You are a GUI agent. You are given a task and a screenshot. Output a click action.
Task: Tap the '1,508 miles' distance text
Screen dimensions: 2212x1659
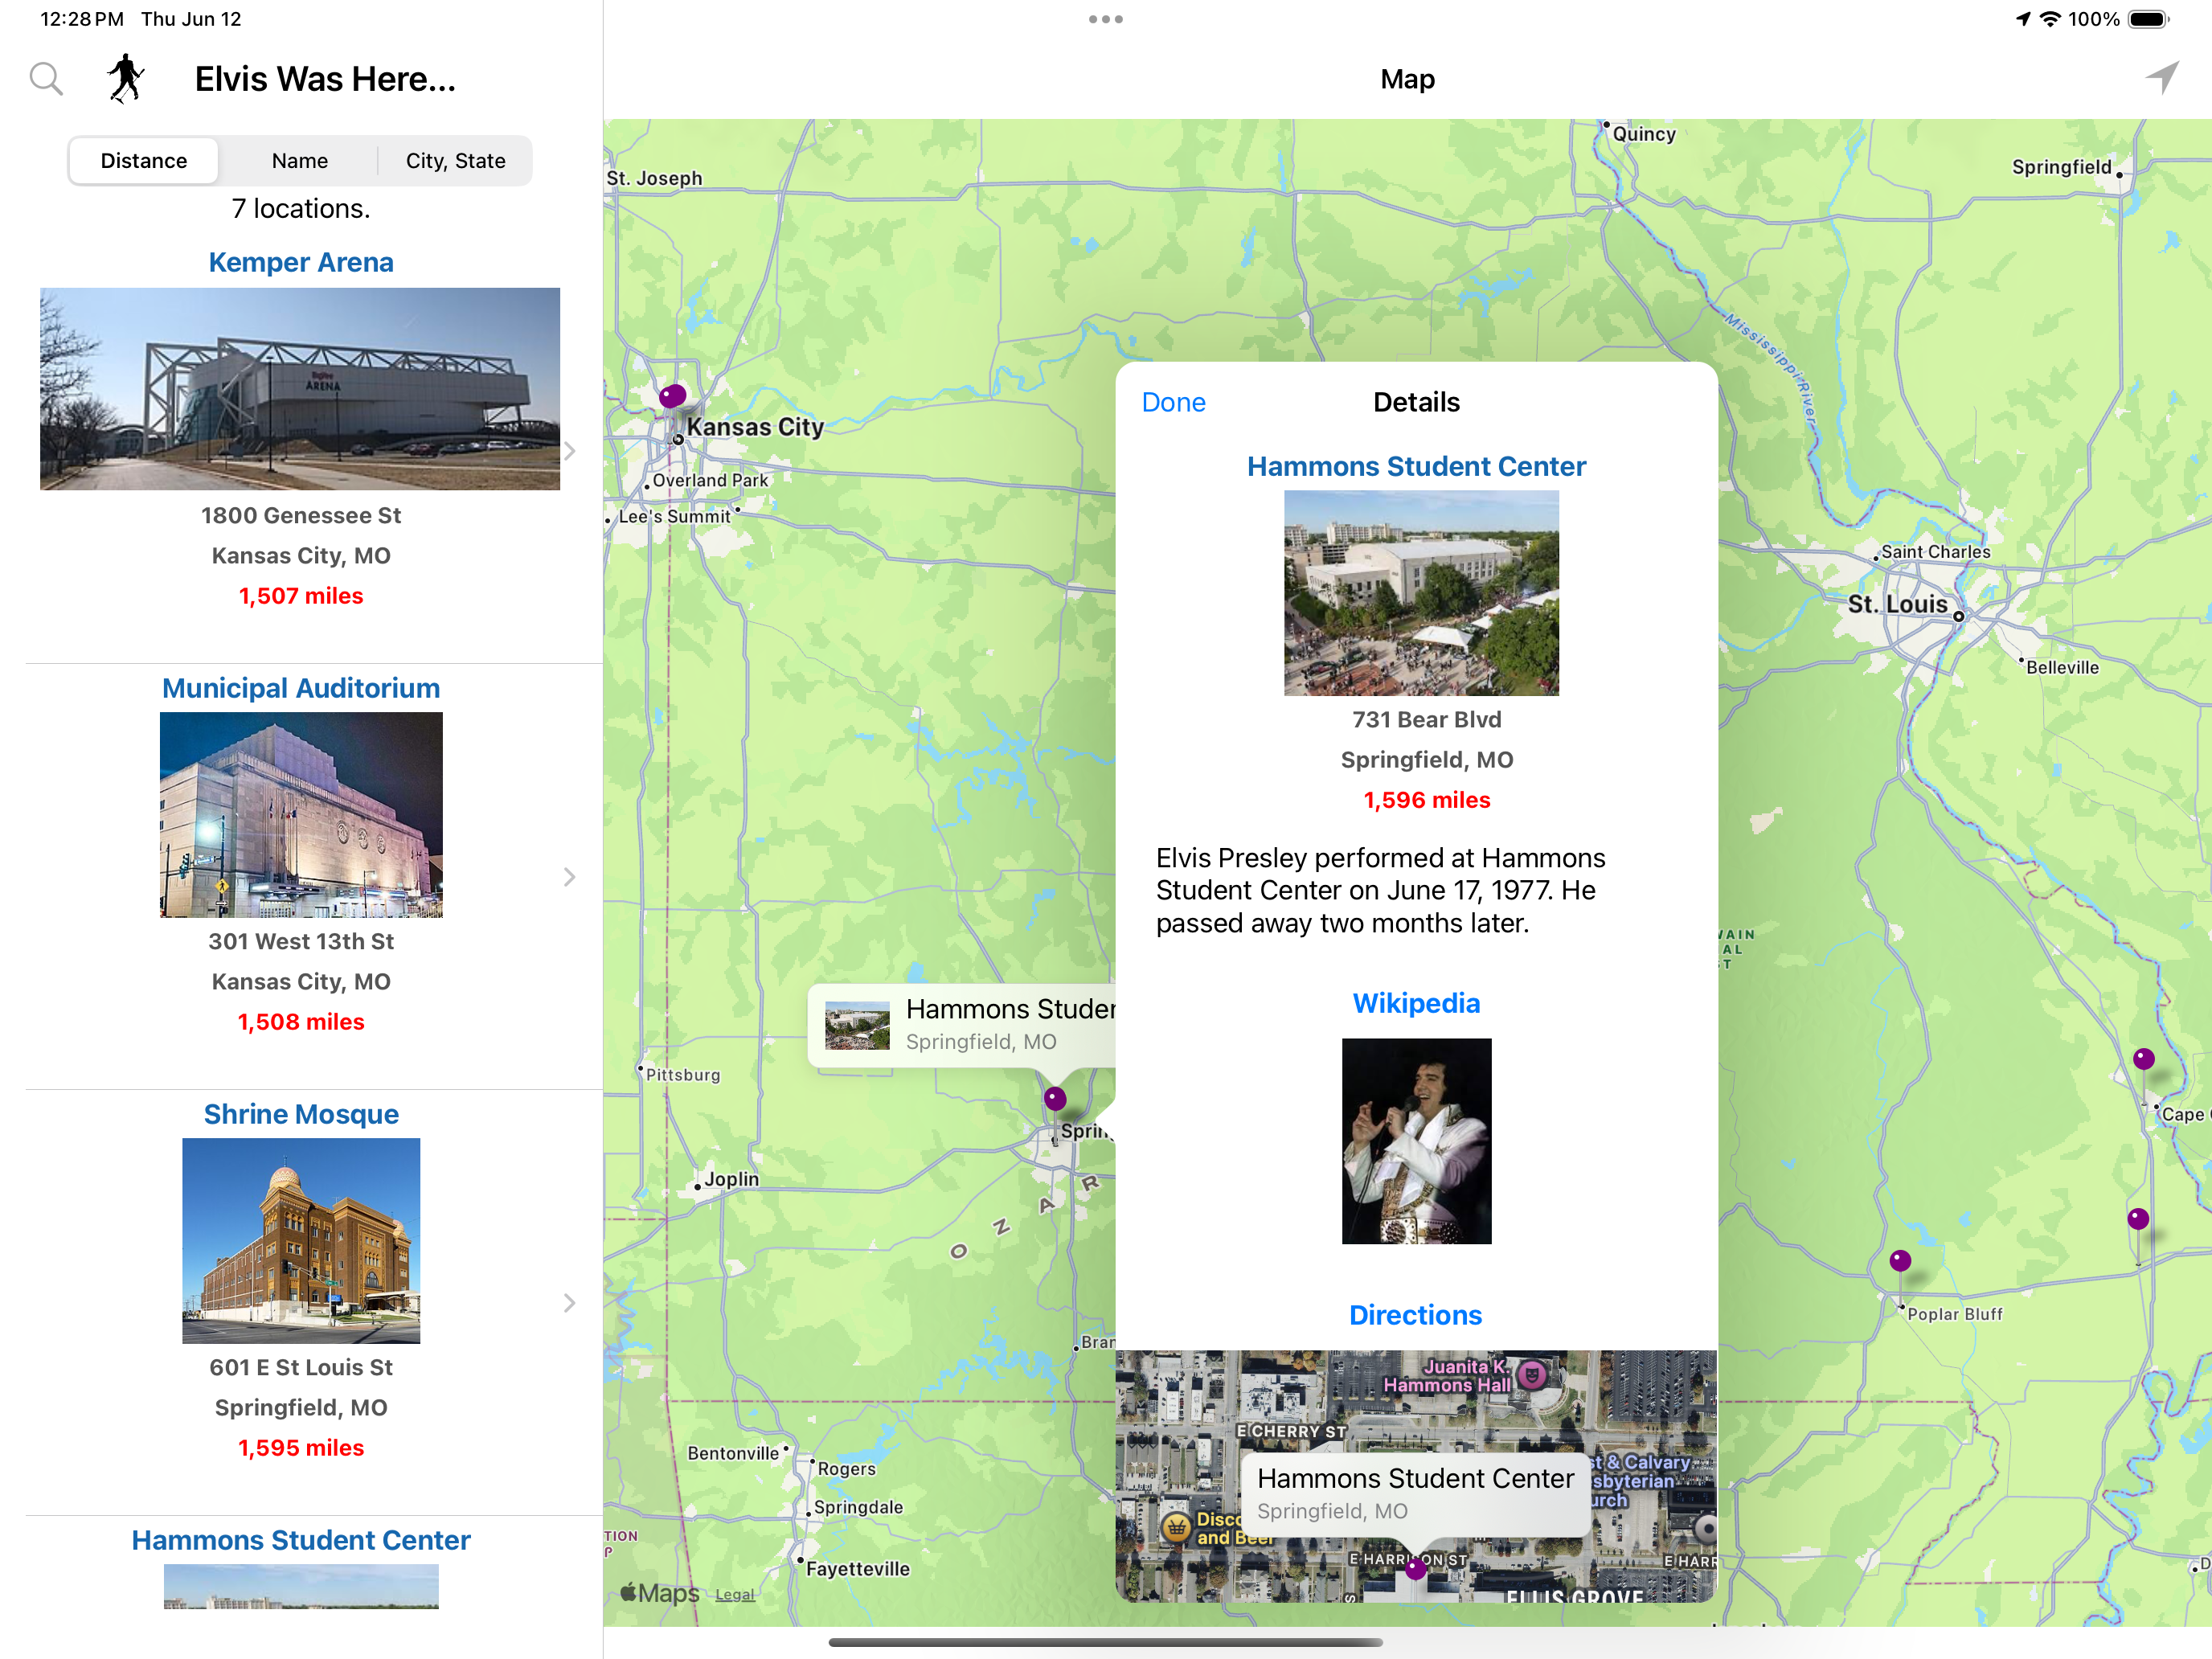tap(301, 1022)
